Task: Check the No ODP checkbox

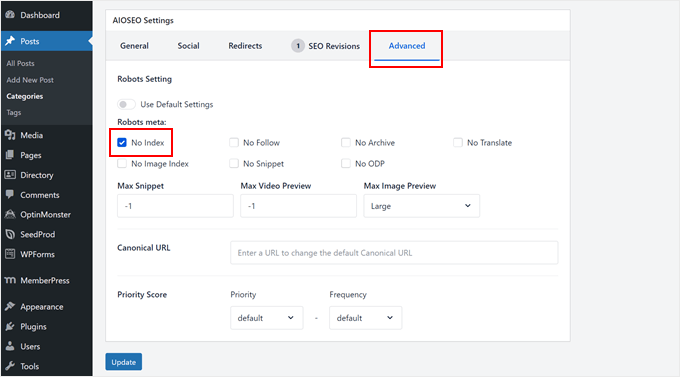Action: [x=346, y=163]
